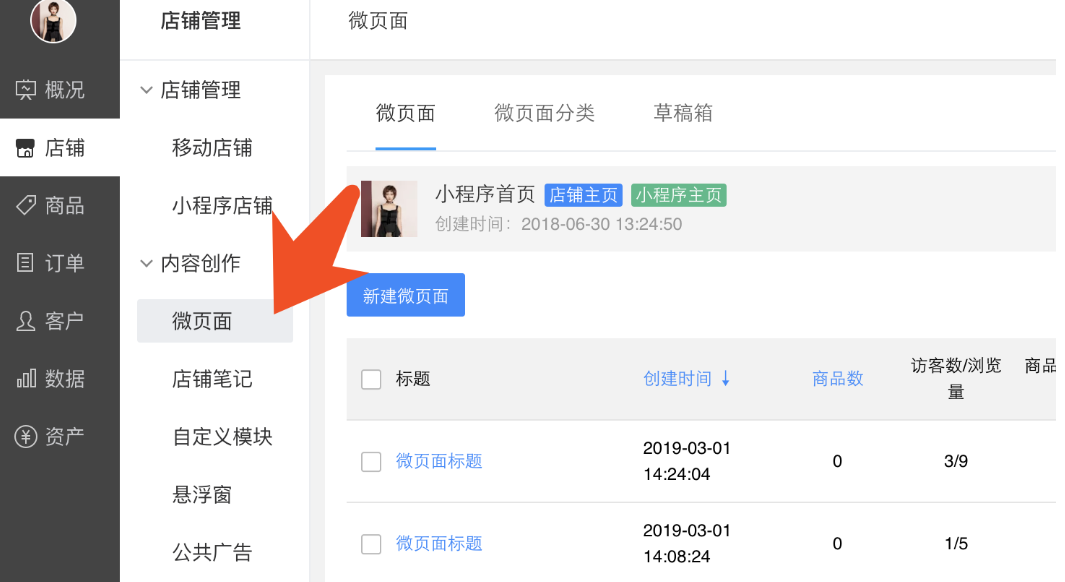Click the 小程序首页 thumbnail image
1065x582 pixels.
tap(389, 208)
